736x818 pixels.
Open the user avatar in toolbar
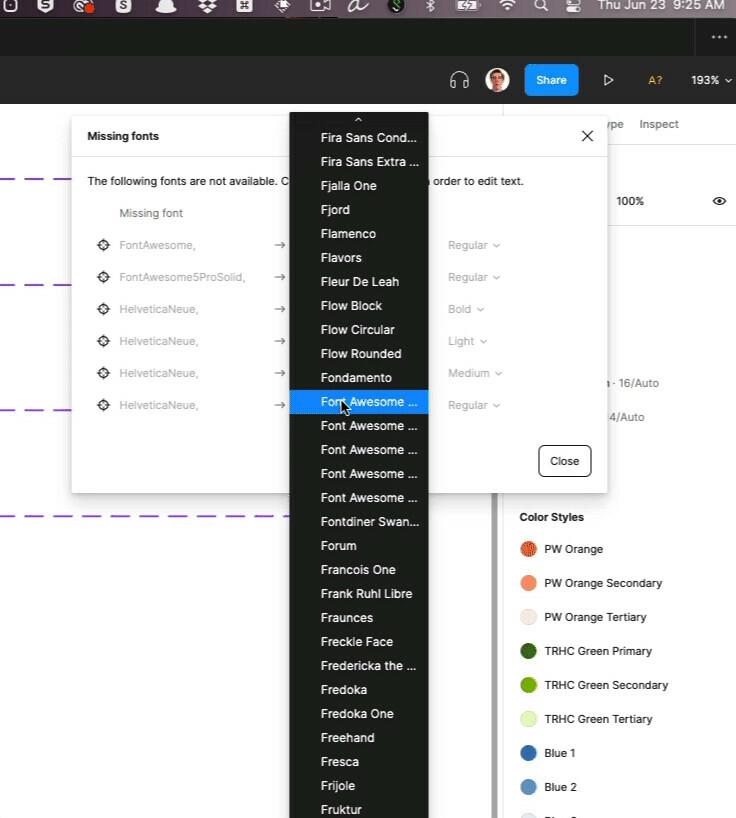pyautogui.click(x=497, y=80)
